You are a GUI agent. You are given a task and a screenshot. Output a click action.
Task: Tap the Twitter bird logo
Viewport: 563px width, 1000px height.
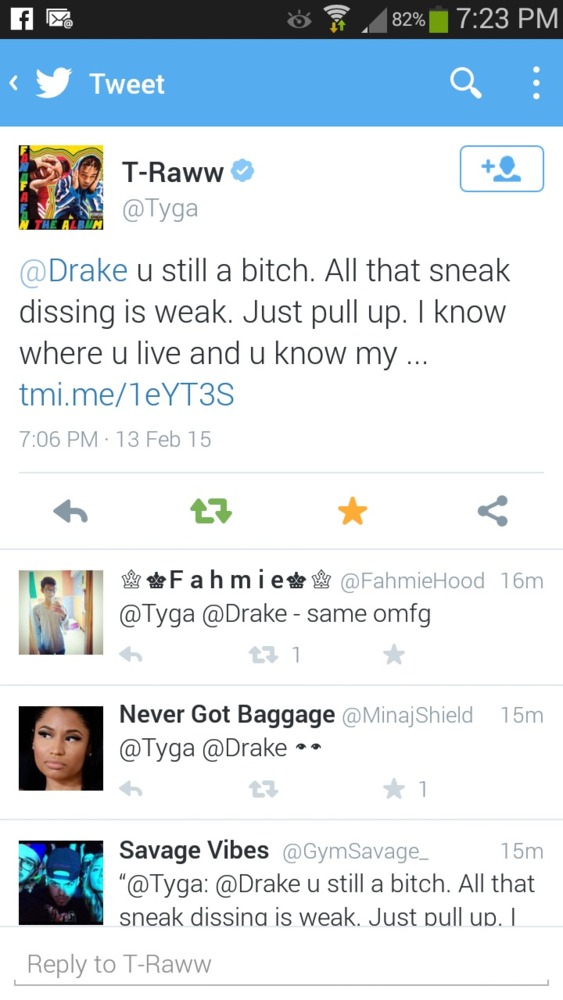pos(54,84)
